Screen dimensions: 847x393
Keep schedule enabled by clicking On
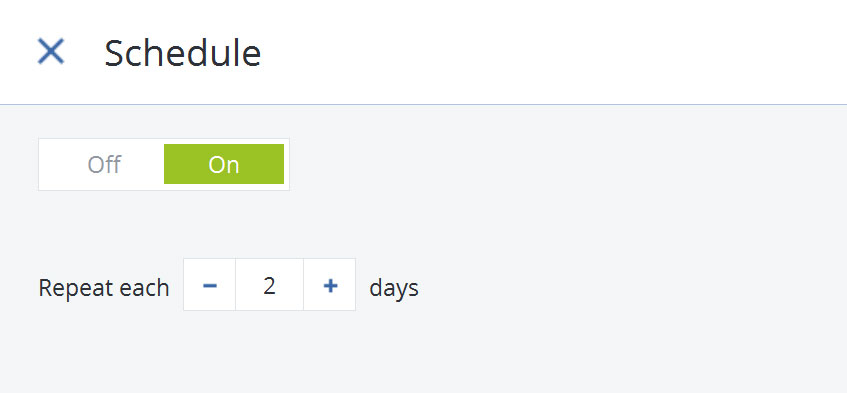224,164
